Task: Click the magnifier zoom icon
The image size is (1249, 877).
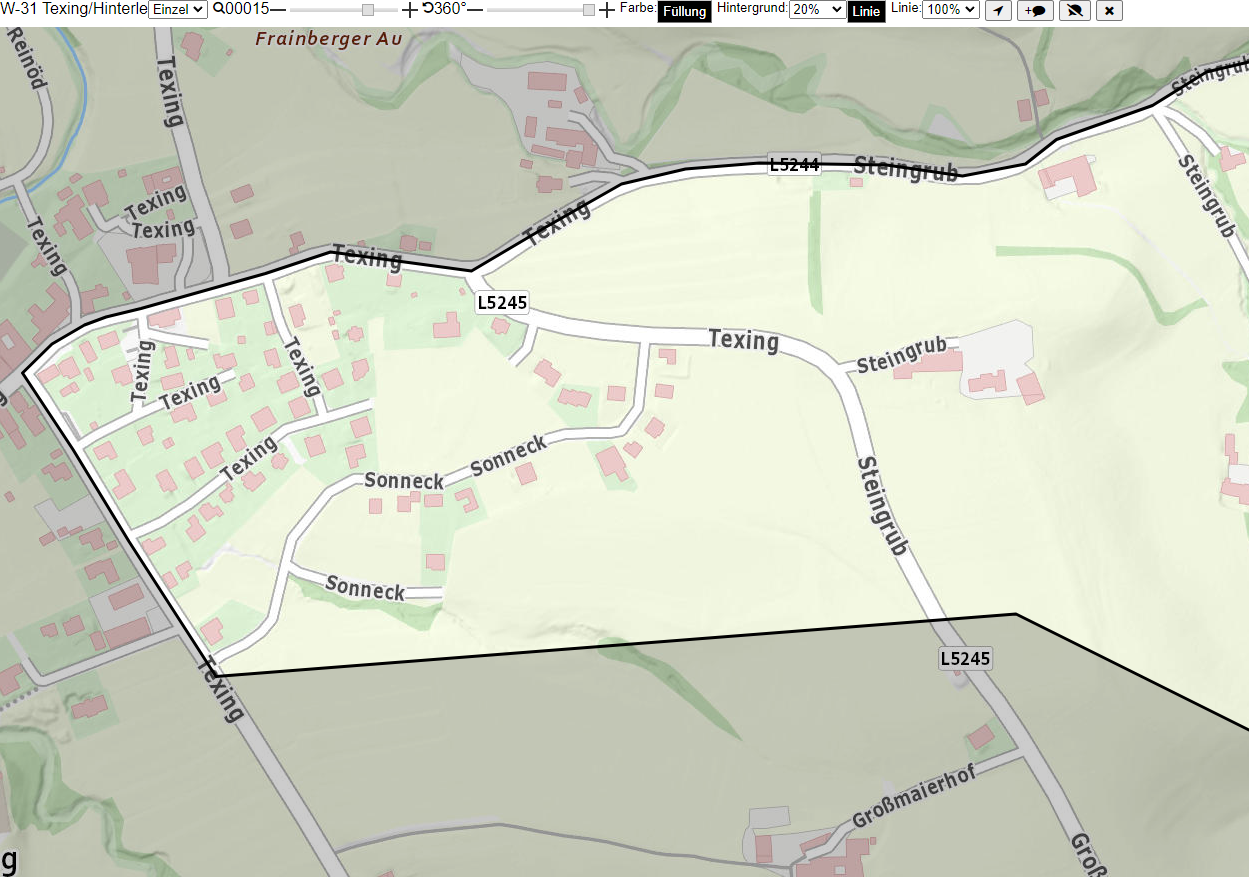Action: [218, 9]
